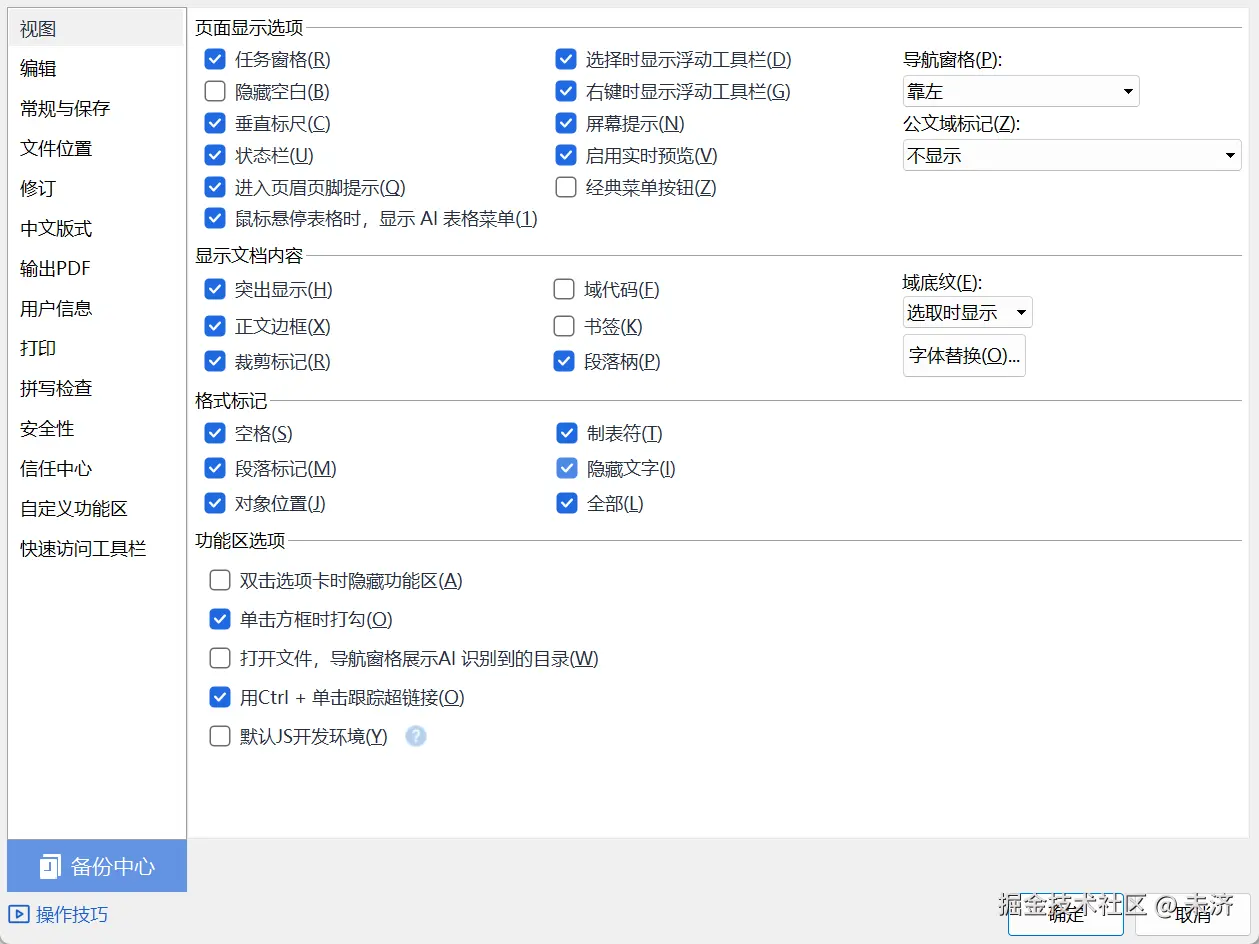Toggle the 启用实时预览 checkbox

click(x=566, y=156)
